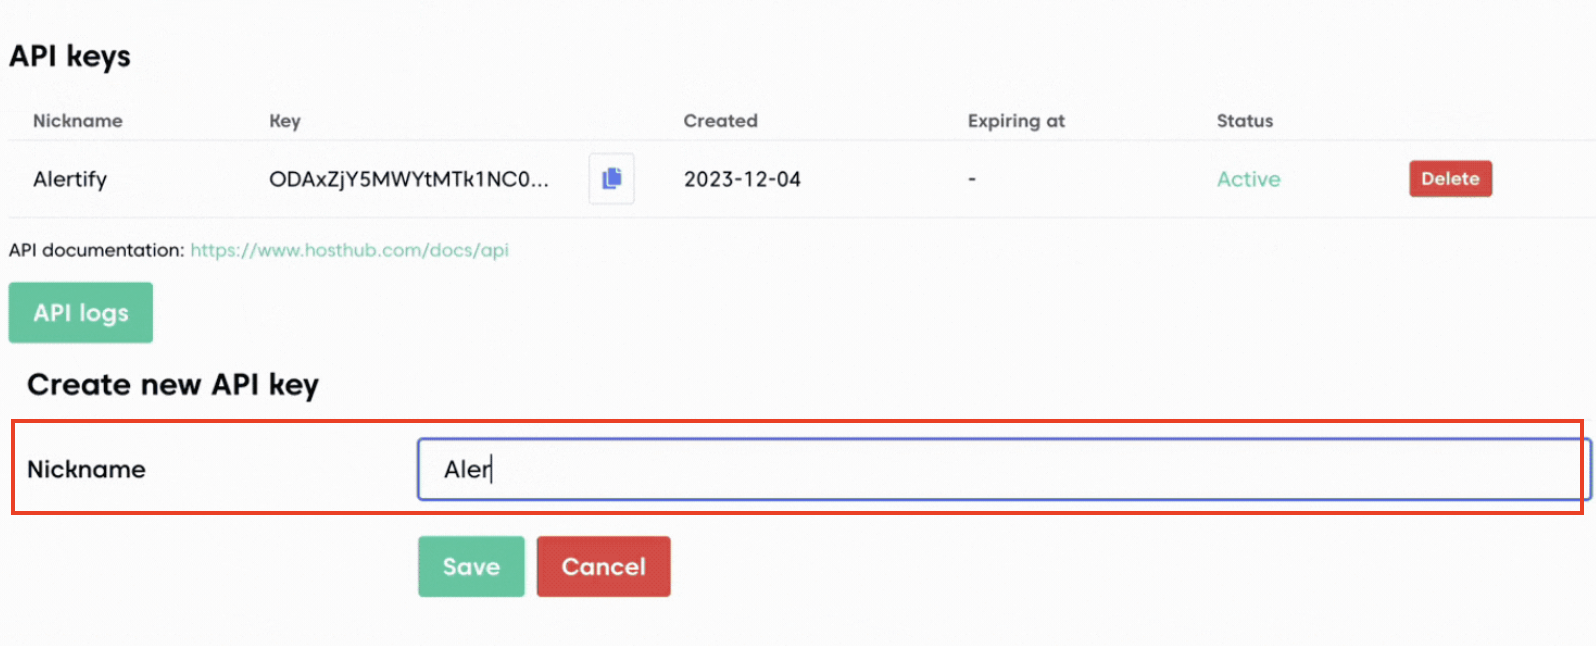The width and height of the screenshot is (1596, 646).
Task: Delete the Alertify API key
Action: tap(1450, 179)
